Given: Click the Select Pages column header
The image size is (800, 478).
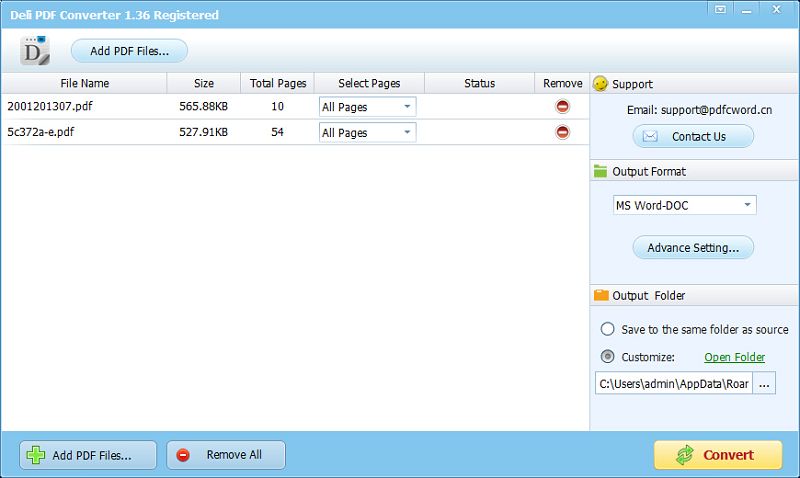Looking at the screenshot, I should pyautogui.click(x=369, y=83).
